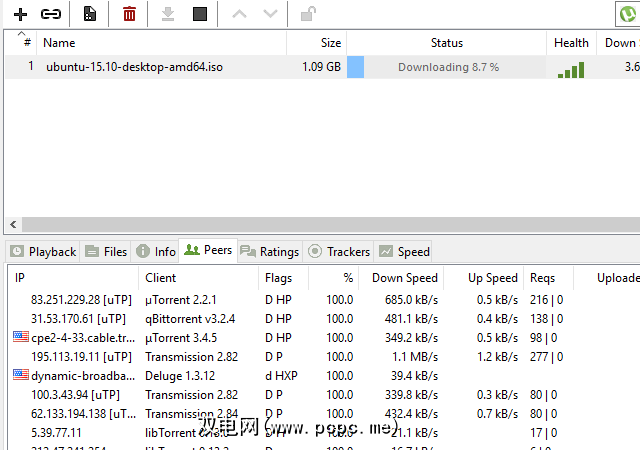The image size is (640, 450).
Task: Select peer 31.53.170.61 [uTP]
Action: pyautogui.click(x=78, y=319)
